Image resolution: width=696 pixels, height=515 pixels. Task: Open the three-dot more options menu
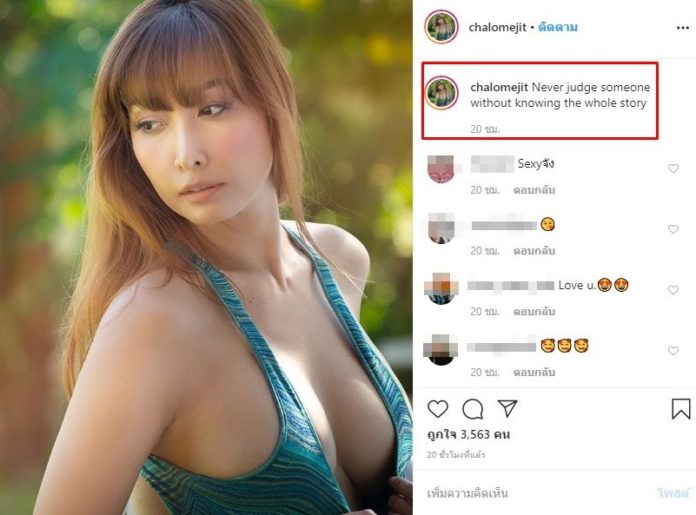(683, 28)
